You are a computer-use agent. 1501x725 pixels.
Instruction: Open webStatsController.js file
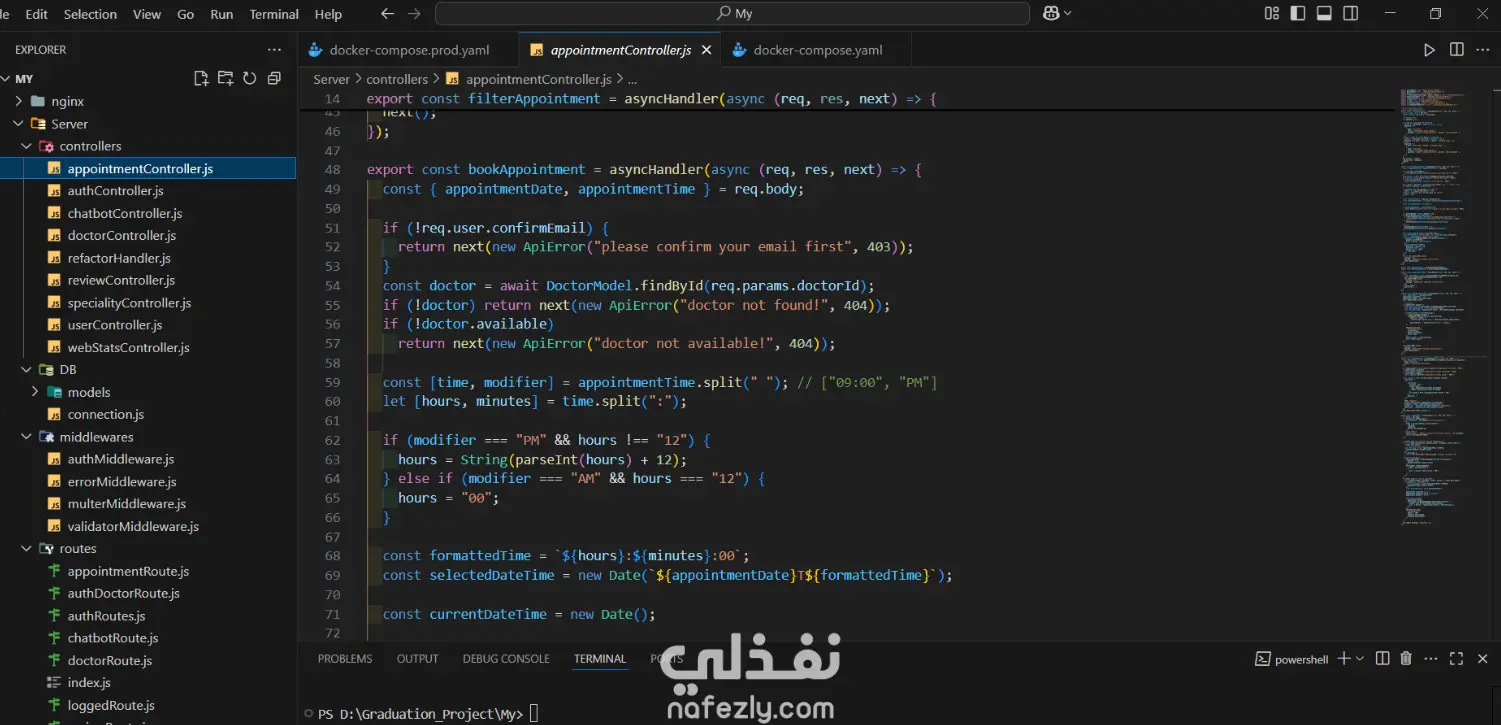point(128,348)
